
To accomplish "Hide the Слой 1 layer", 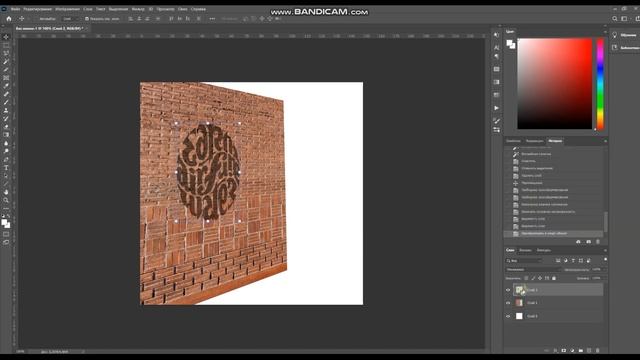I will 508,303.
